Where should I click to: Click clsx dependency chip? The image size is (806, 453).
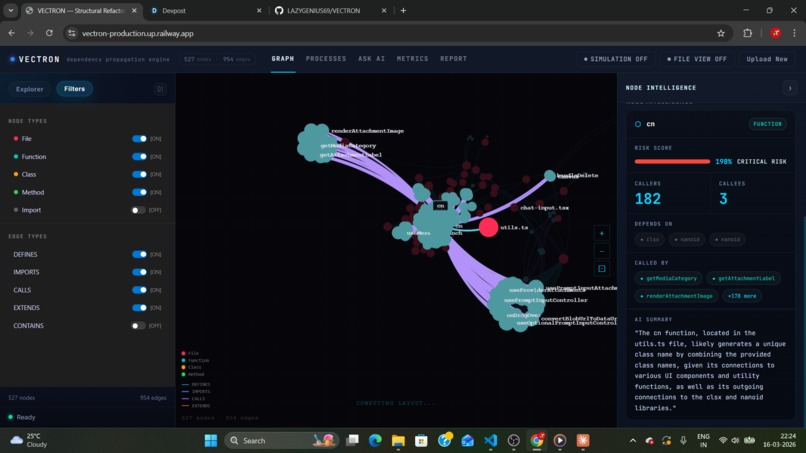649,240
